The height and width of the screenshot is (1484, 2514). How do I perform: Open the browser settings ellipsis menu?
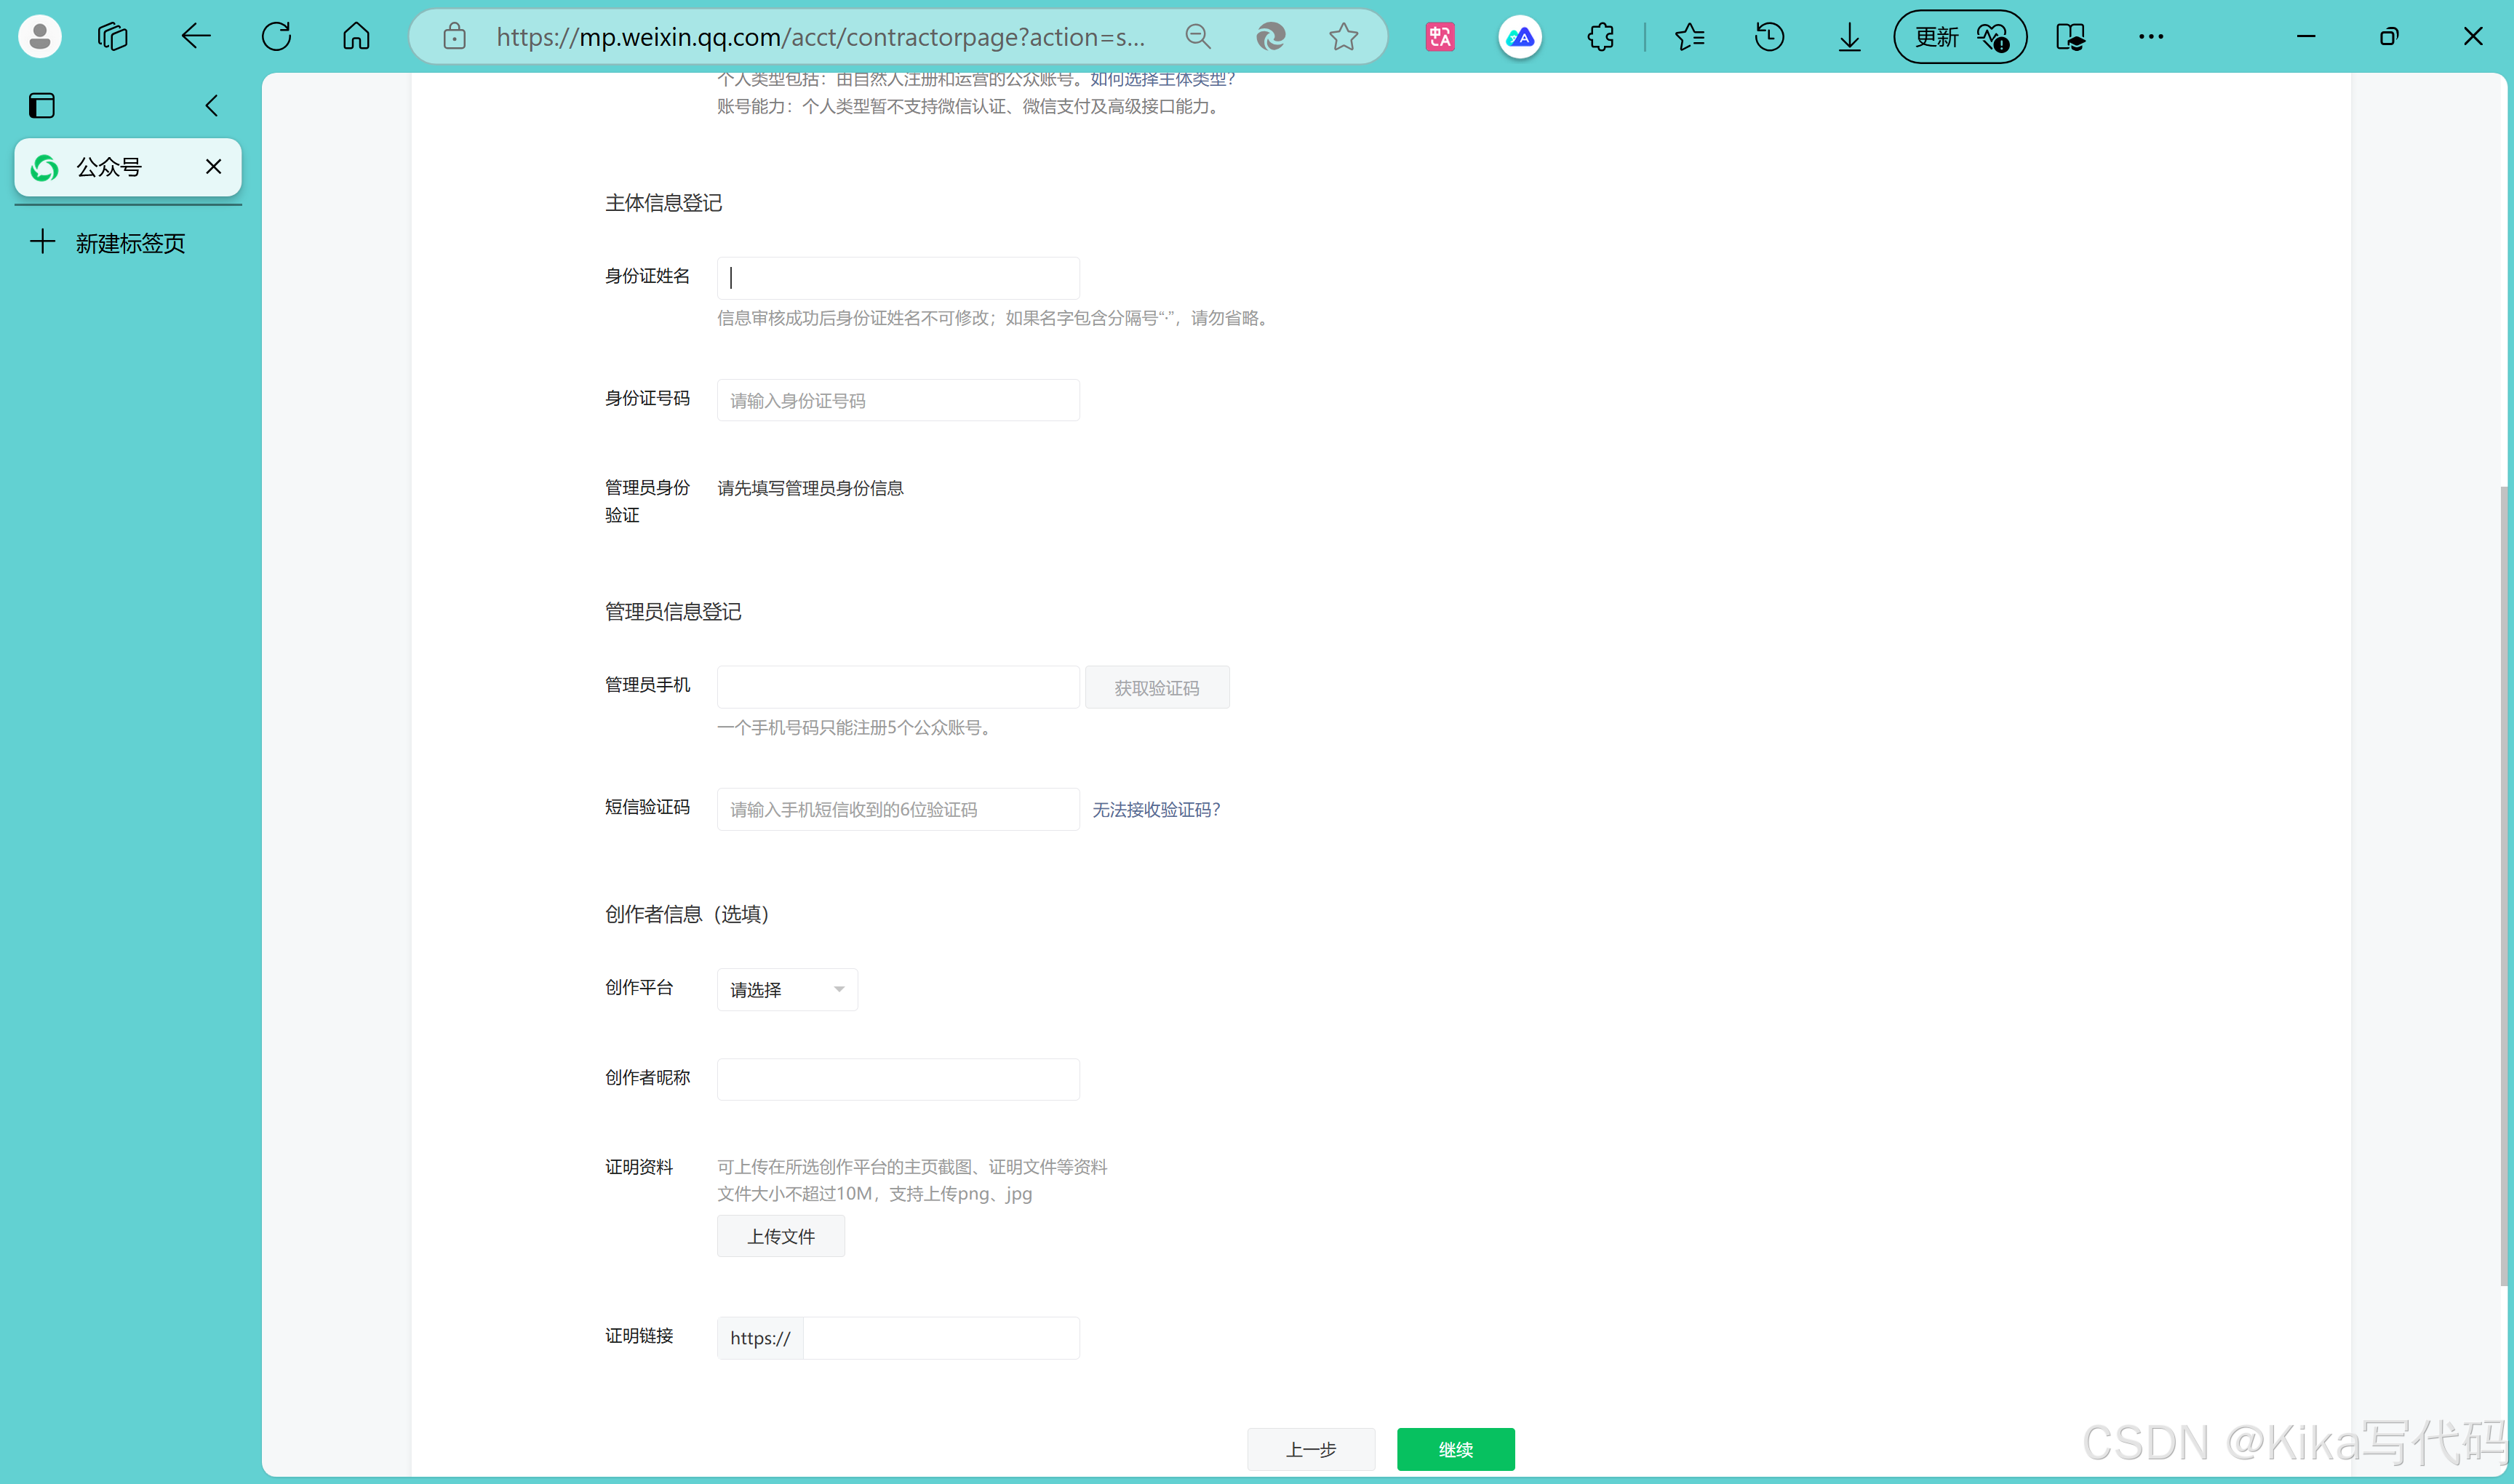2150,37
